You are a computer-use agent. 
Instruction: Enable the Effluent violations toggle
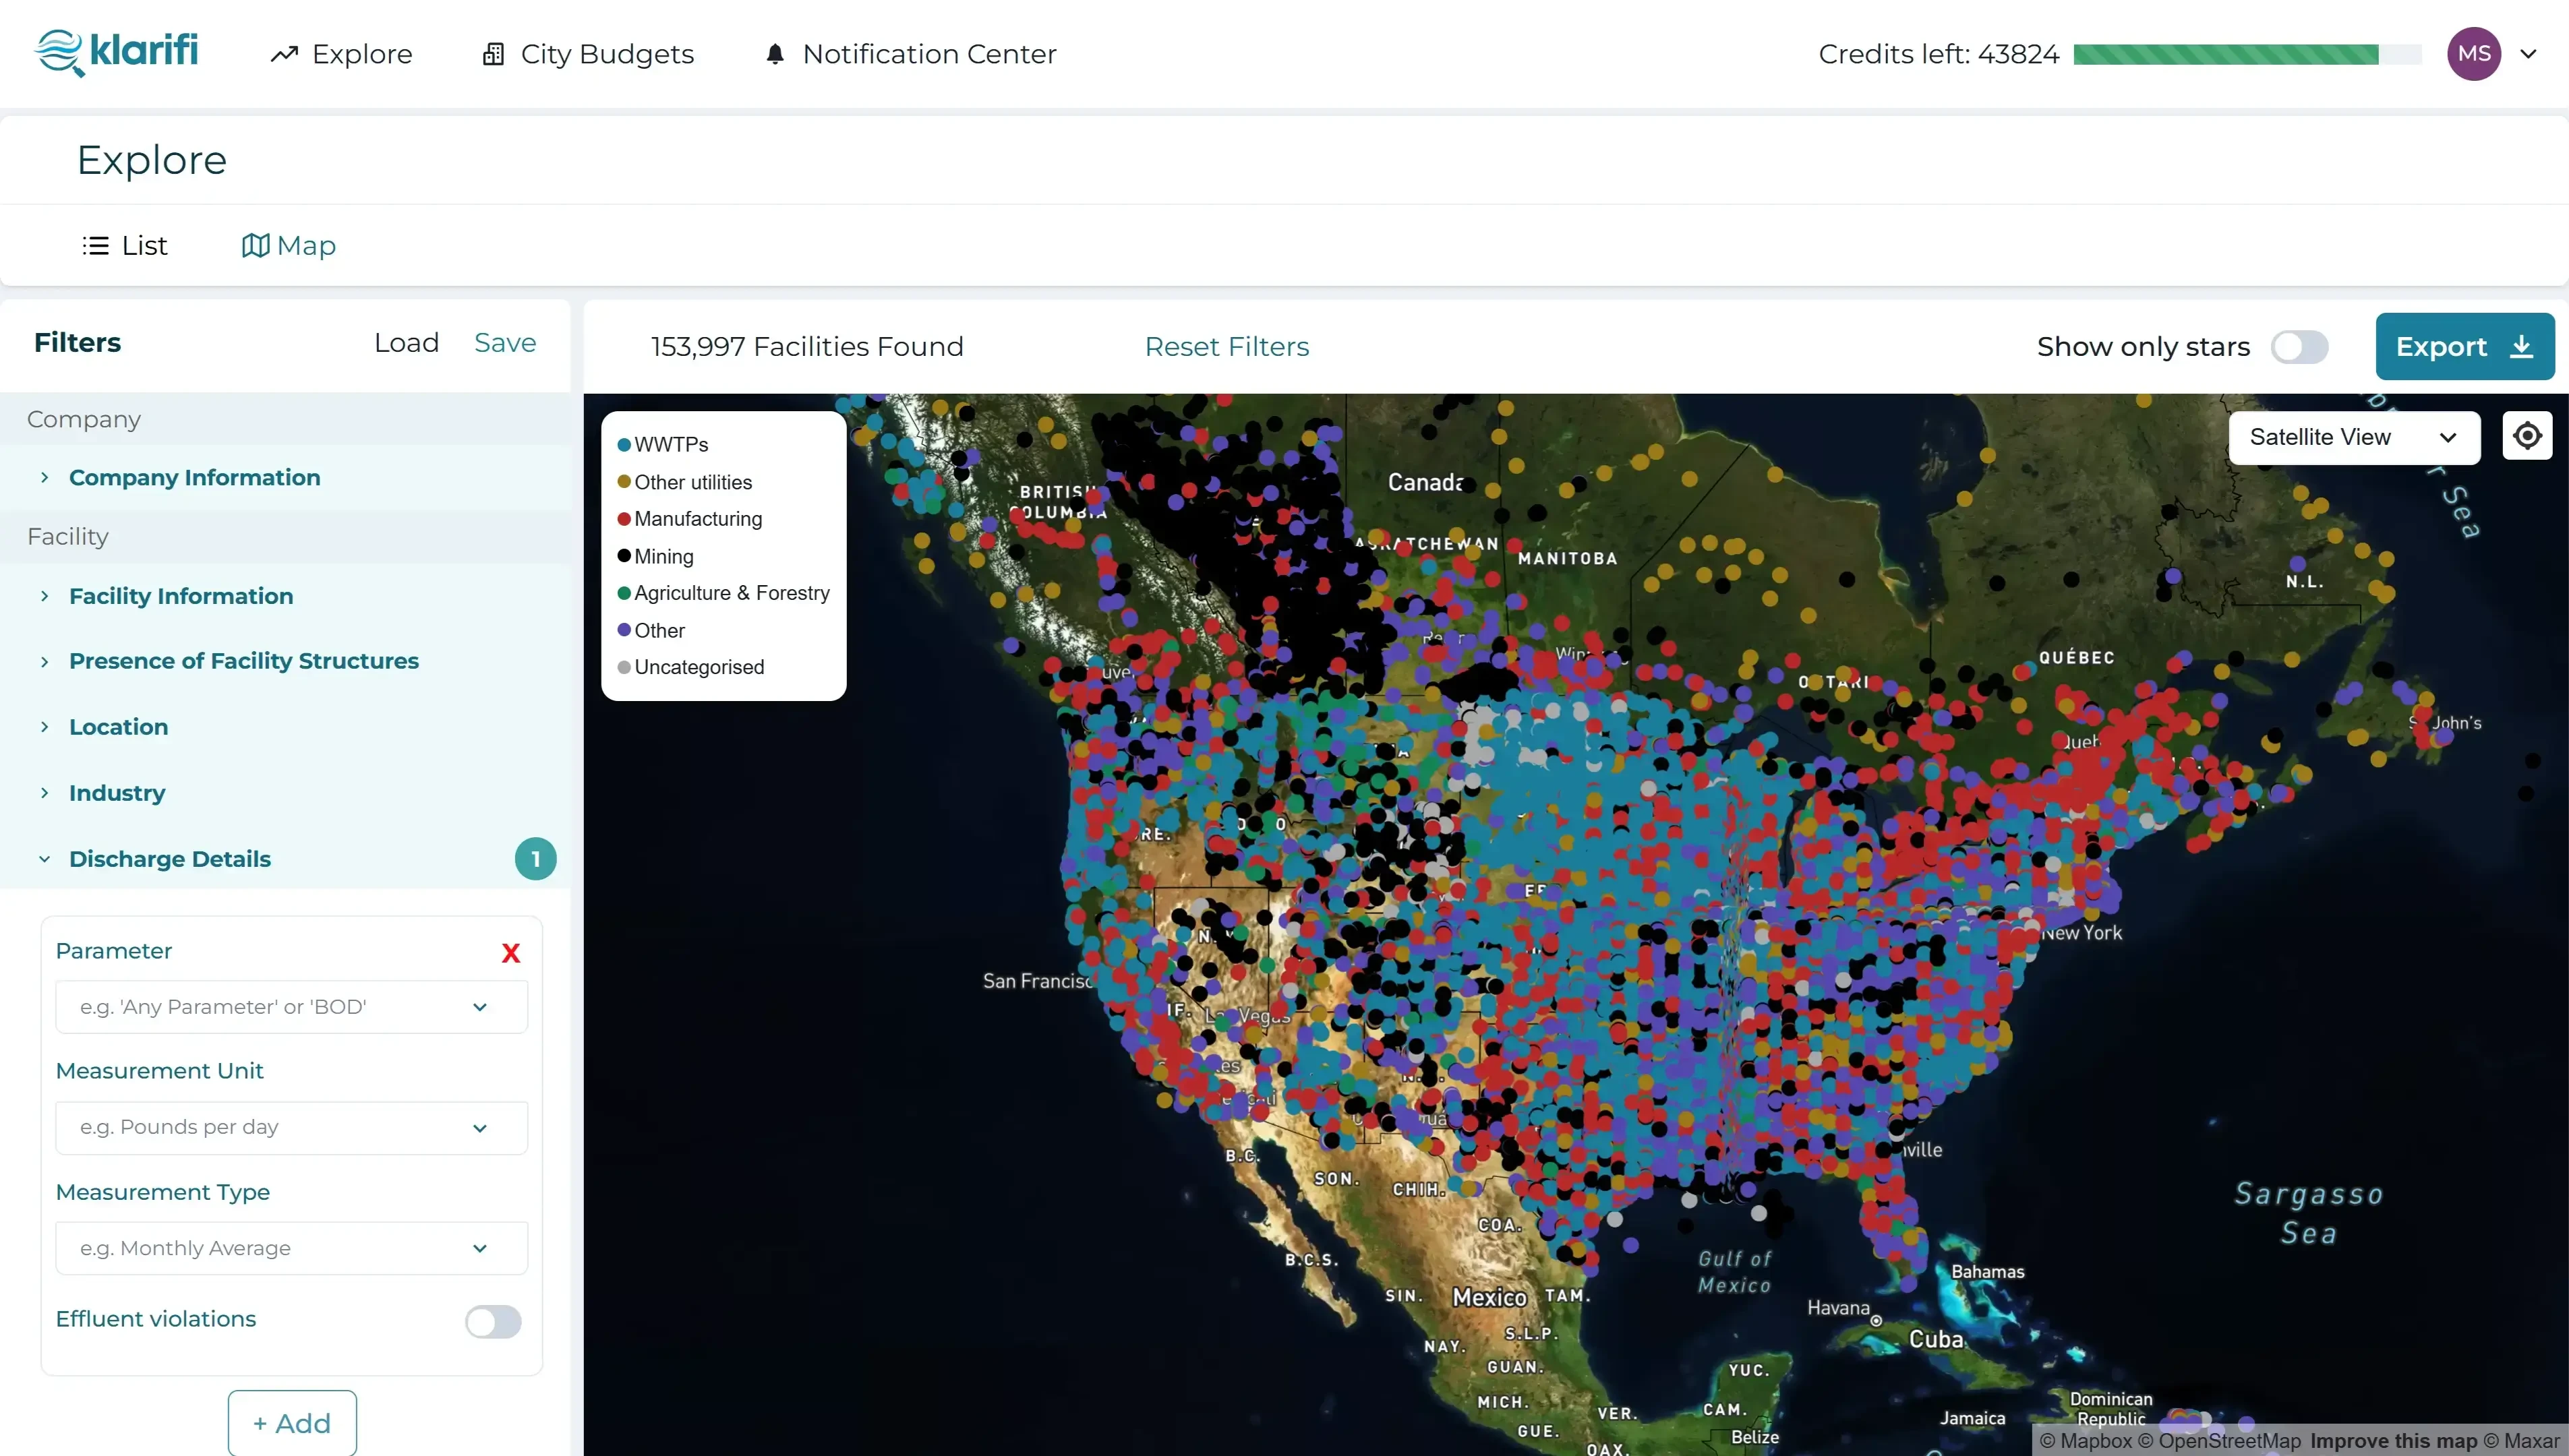pos(493,1322)
